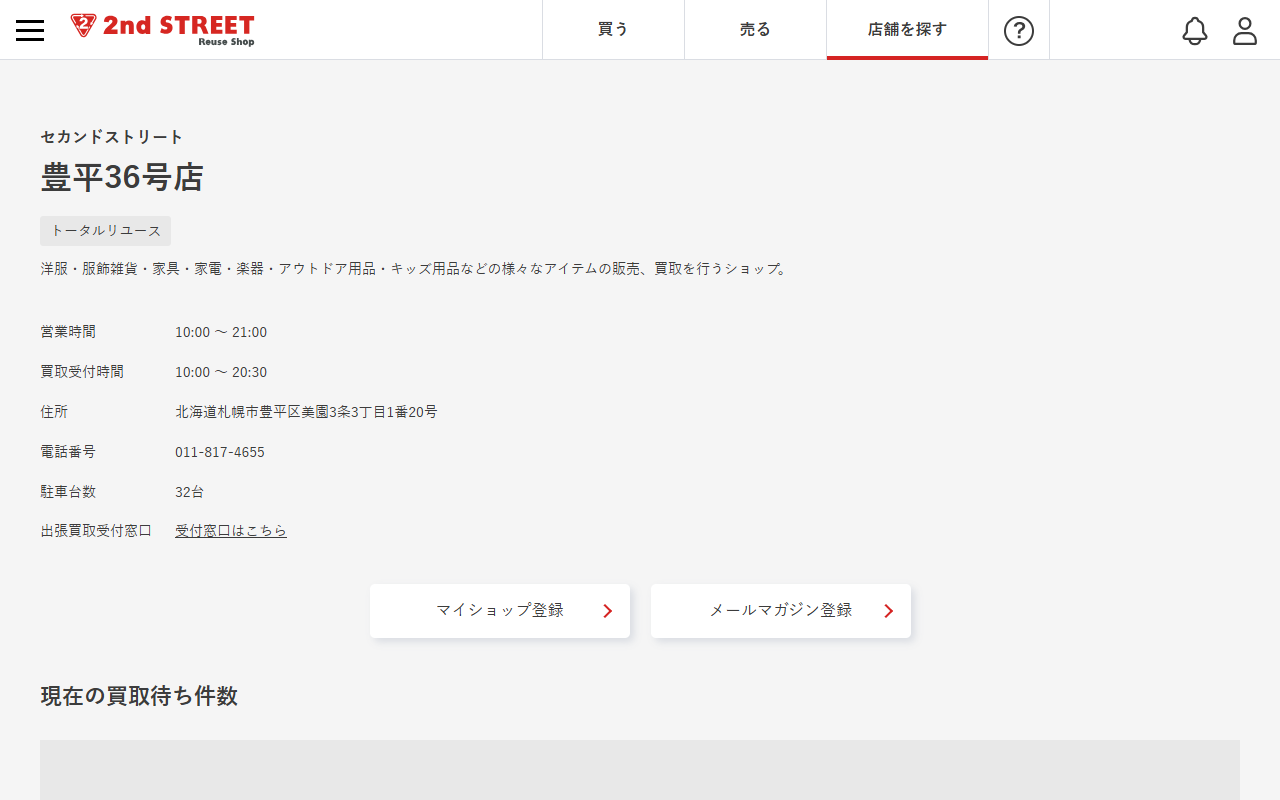Viewport: 1280px width, 800px height.
Task: Click セカンドストリート brand label
Action: click(112, 137)
